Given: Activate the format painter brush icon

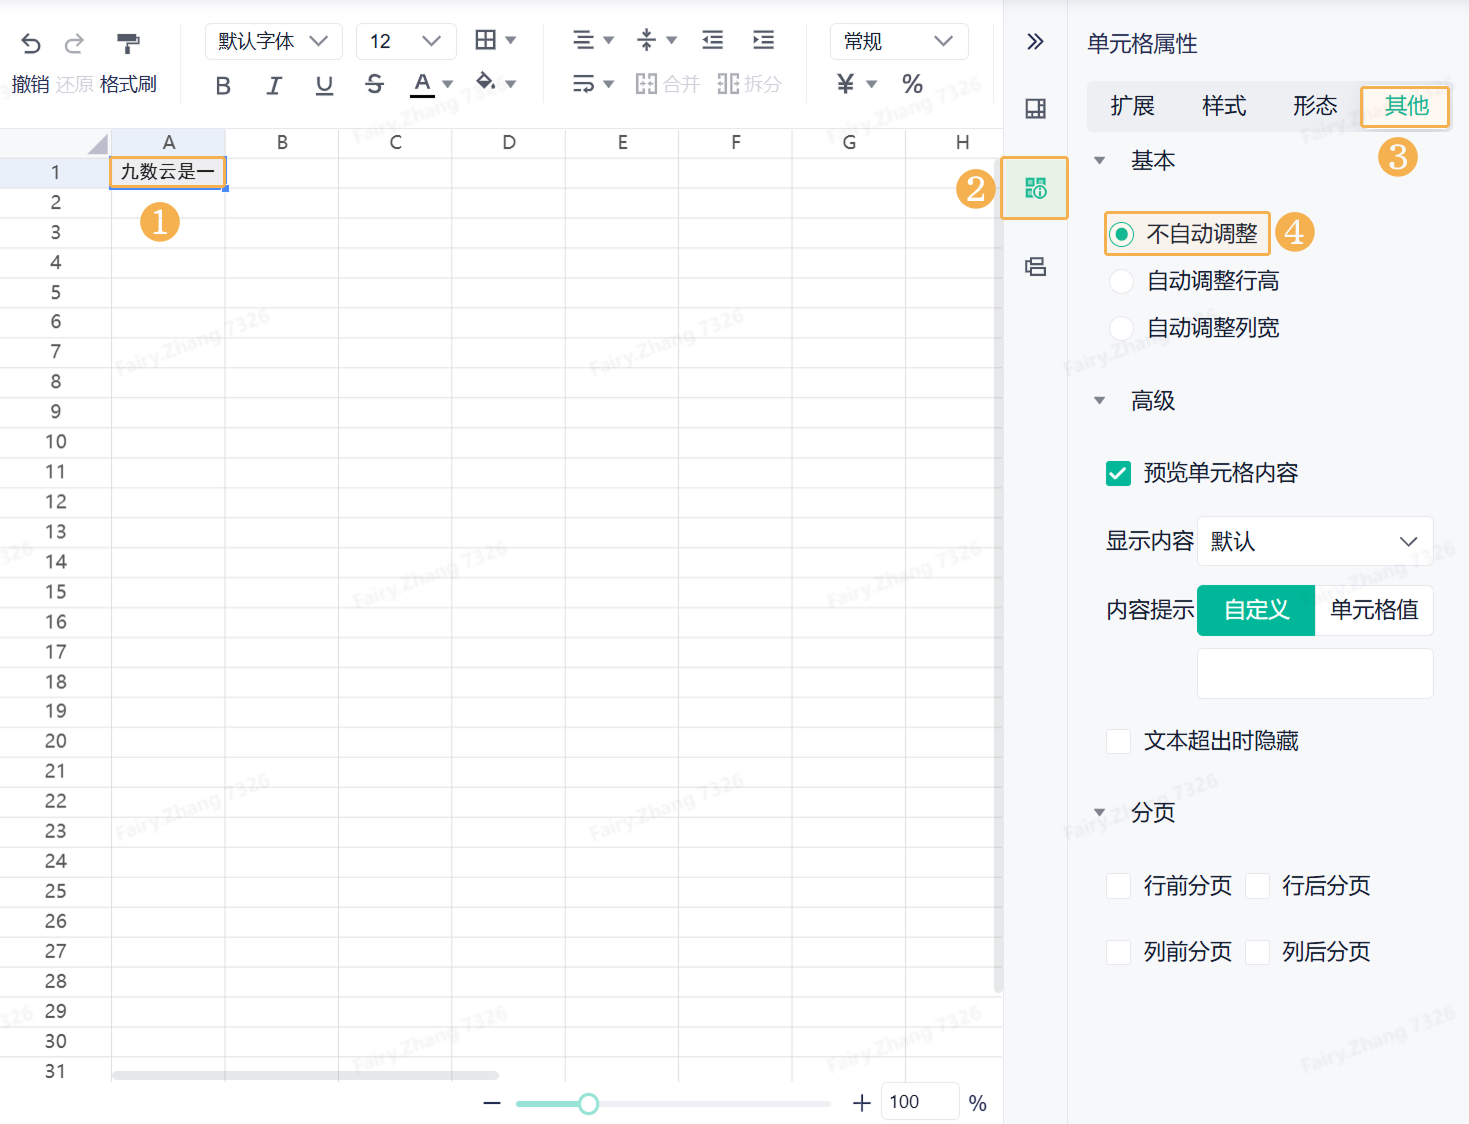Looking at the screenshot, I should pyautogui.click(x=128, y=43).
